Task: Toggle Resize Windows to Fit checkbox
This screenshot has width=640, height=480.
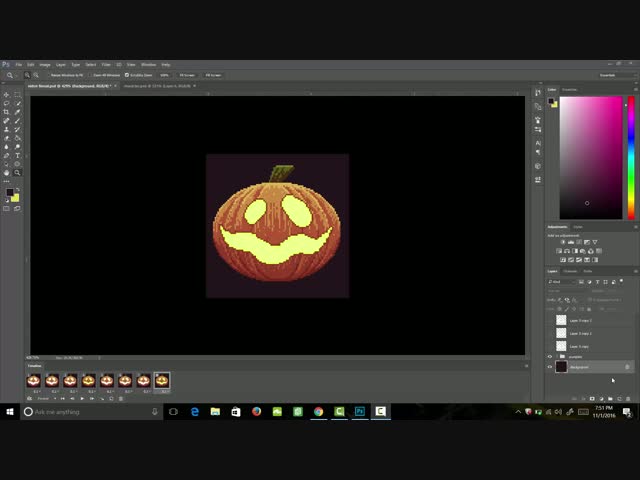Action: pos(48,75)
